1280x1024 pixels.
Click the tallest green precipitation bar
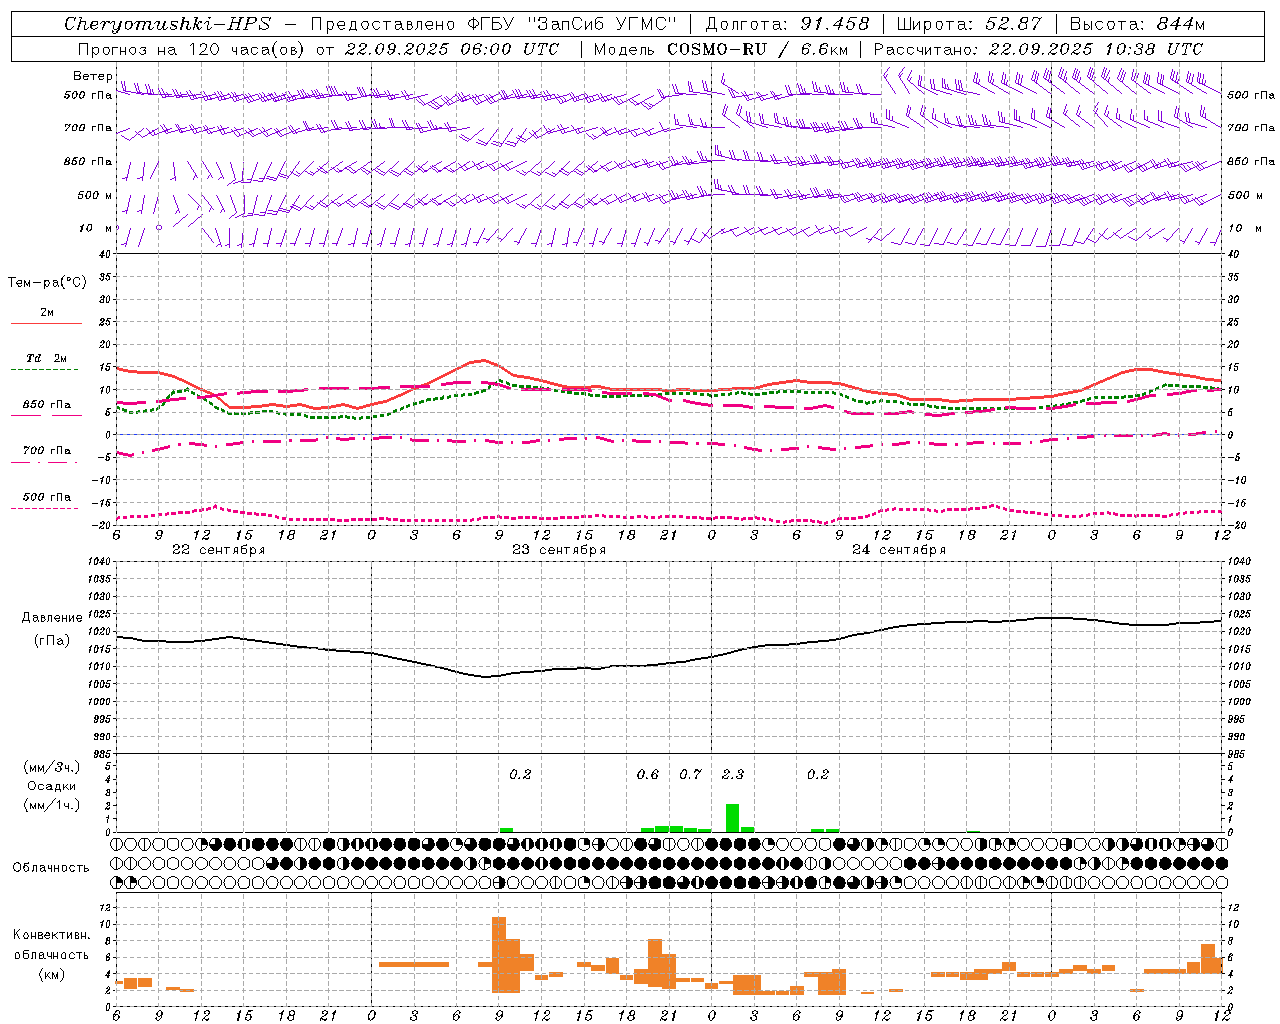(x=732, y=818)
